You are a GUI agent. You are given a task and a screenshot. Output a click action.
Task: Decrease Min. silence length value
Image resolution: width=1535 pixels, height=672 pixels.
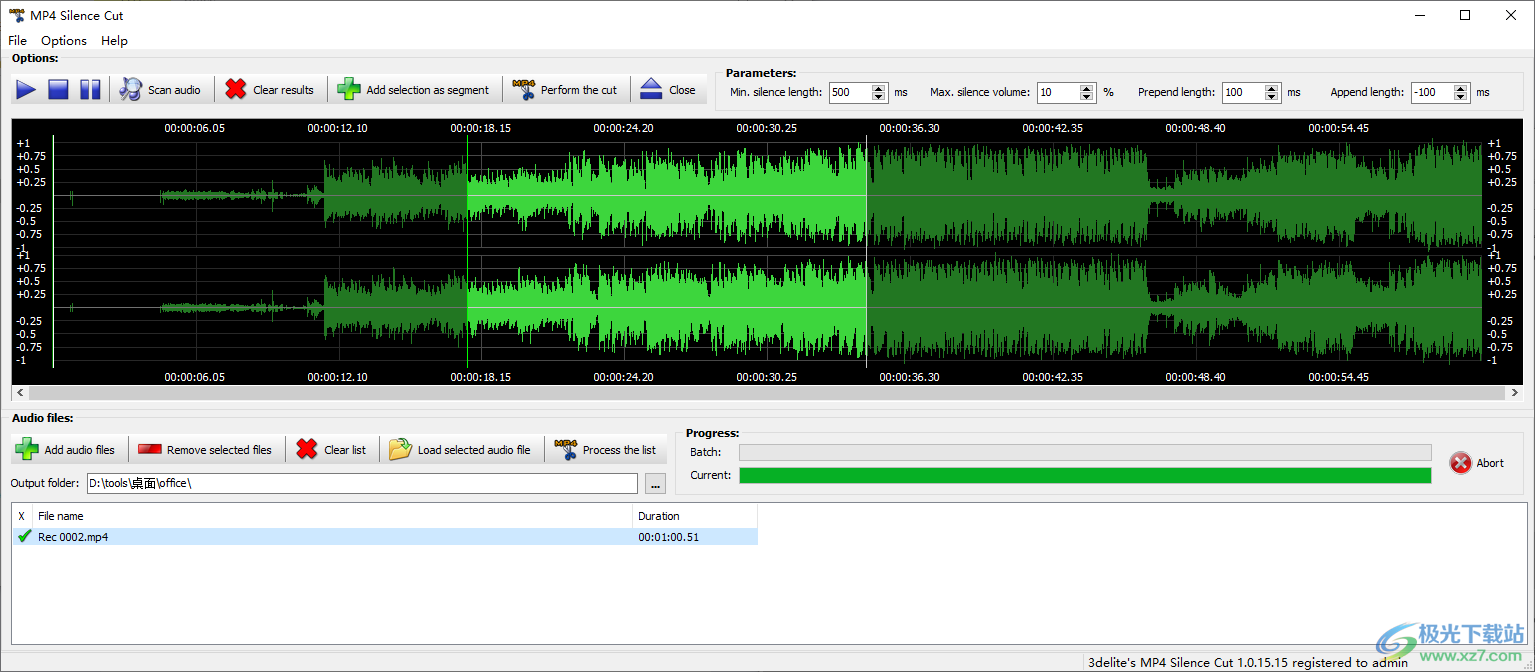pos(879,97)
